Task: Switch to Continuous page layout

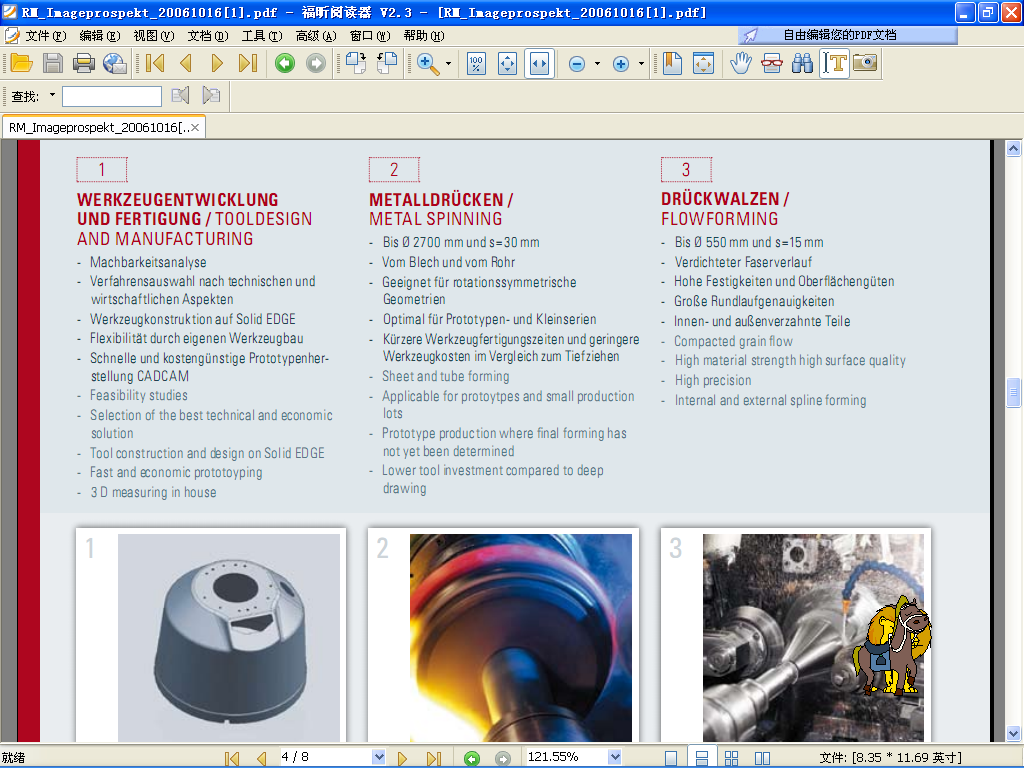Action: [702, 758]
